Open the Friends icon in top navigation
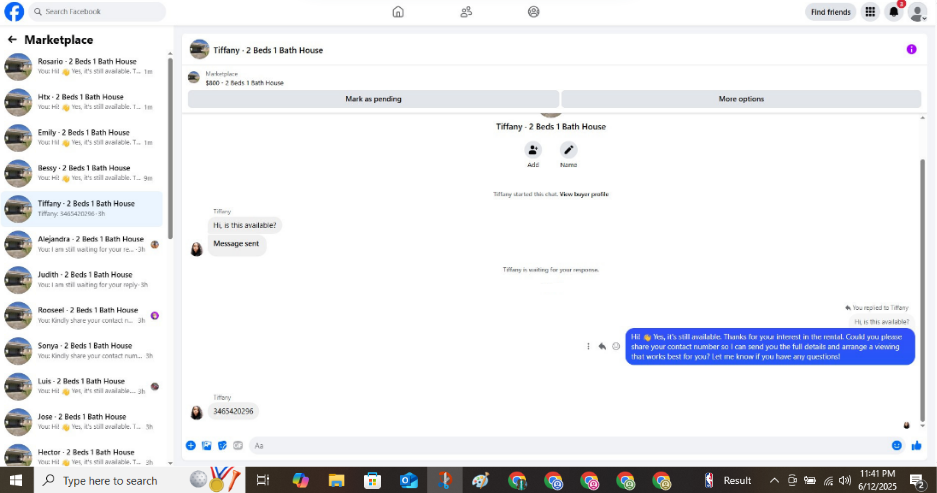 (466, 12)
